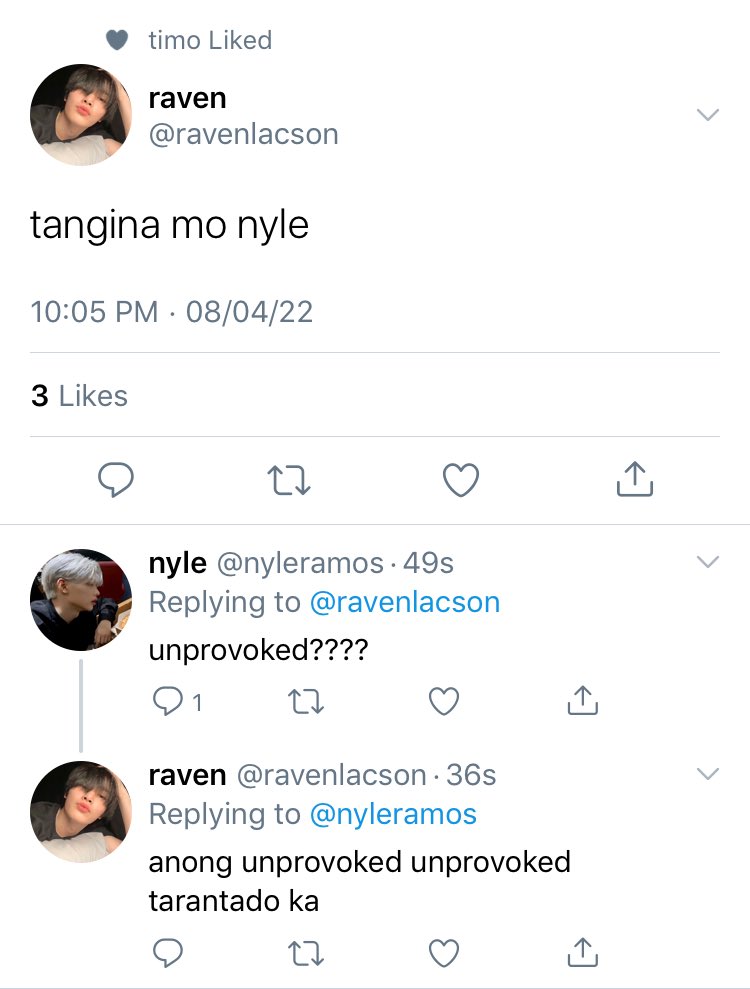Like raven's tarantado ka reply
Viewport: 750px width, 989px height.
click(444, 953)
